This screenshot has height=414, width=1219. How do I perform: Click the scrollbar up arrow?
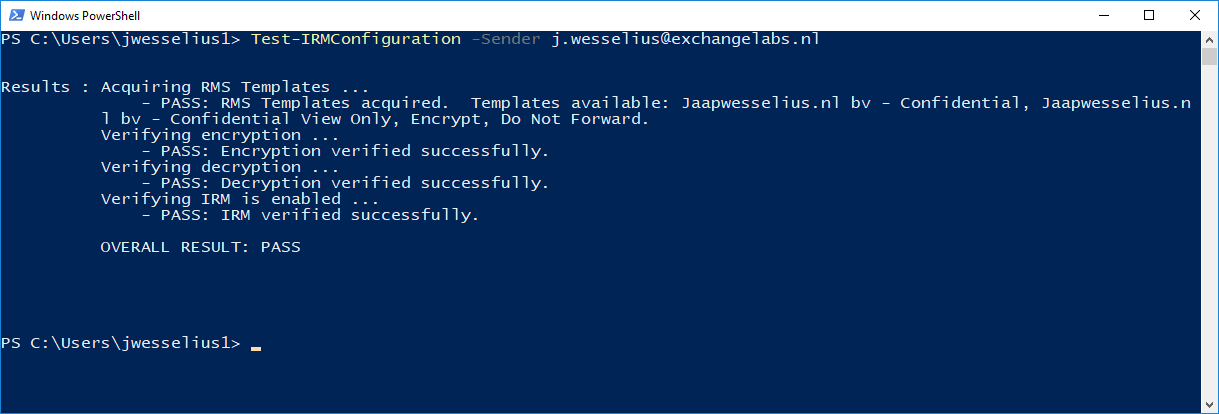click(1210, 39)
